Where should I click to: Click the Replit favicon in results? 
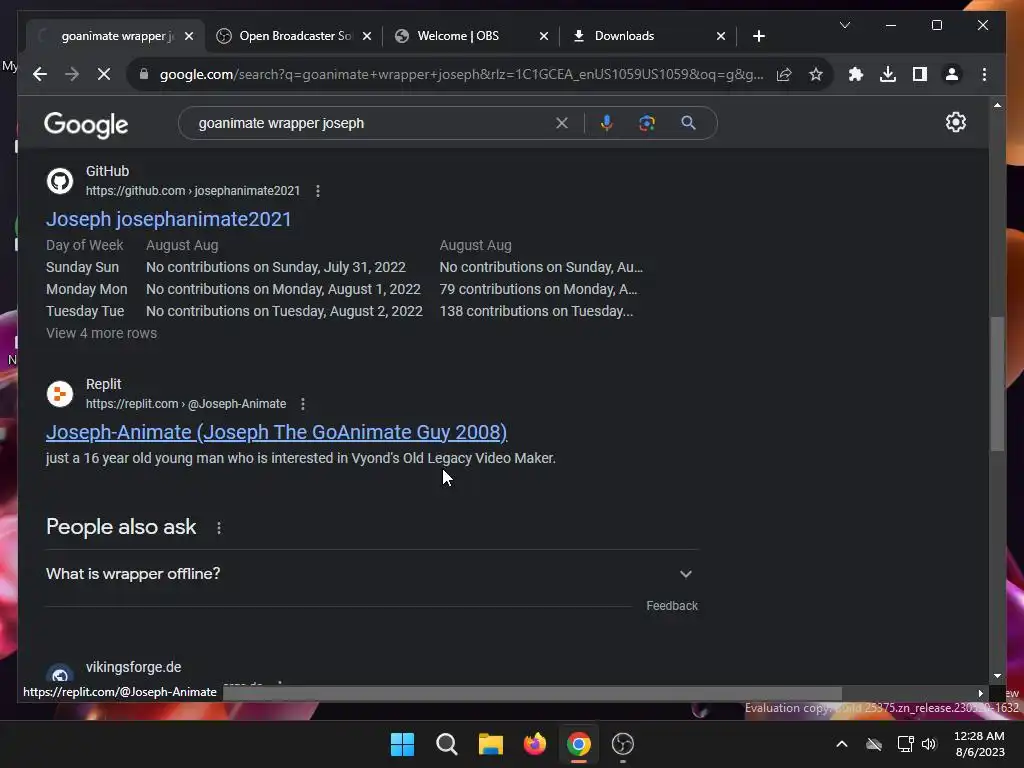(x=60, y=394)
